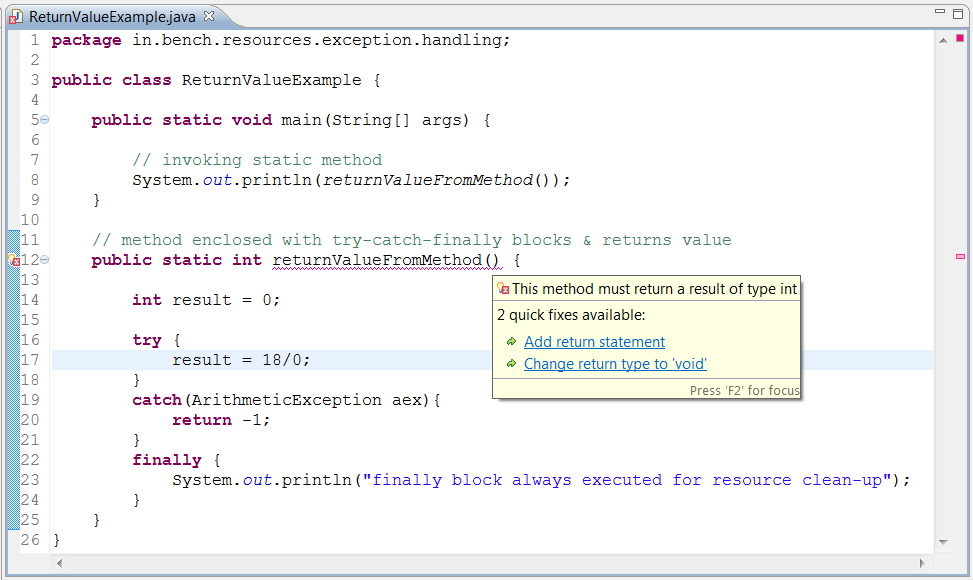The width and height of the screenshot is (973, 580).
Task: Click the tooltip message 'This method must return a result of type int'
Action: click(x=654, y=289)
